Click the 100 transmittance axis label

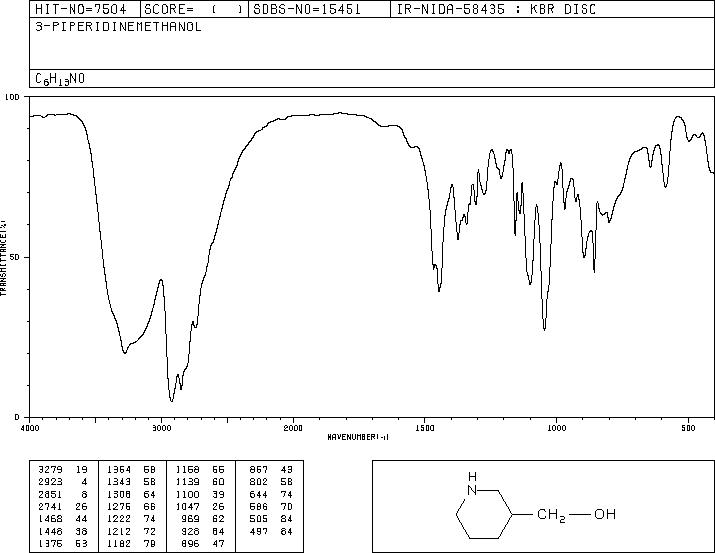click(12, 97)
